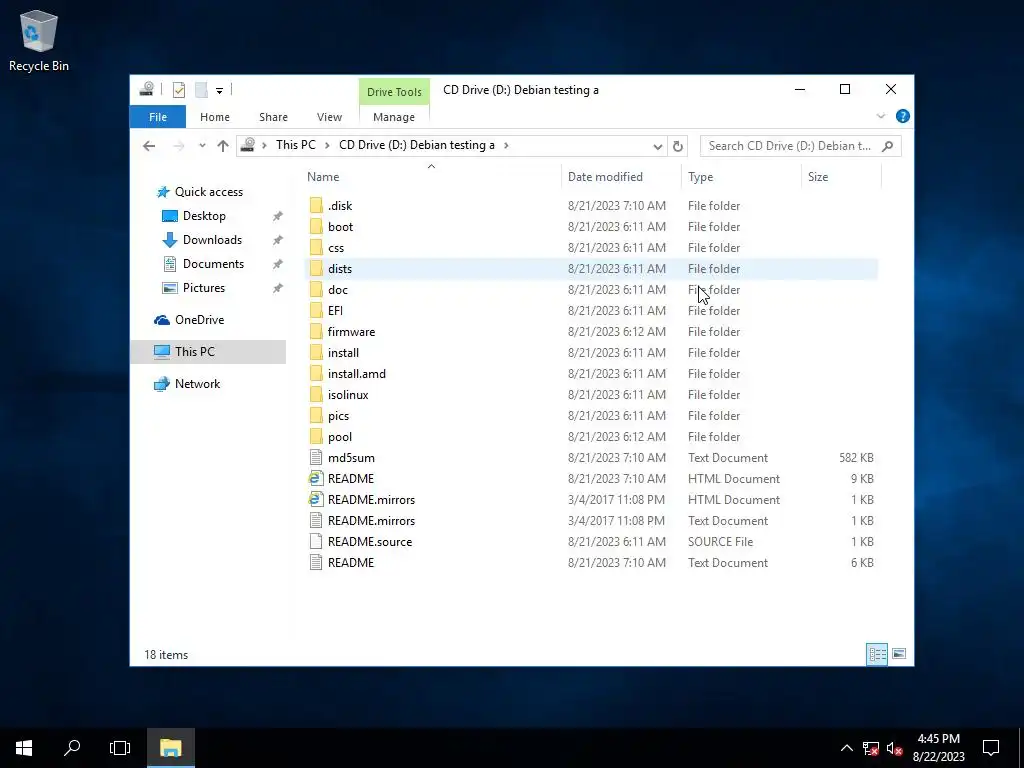Refresh the current folder view
Image resolution: width=1024 pixels, height=768 pixels.
coord(678,146)
